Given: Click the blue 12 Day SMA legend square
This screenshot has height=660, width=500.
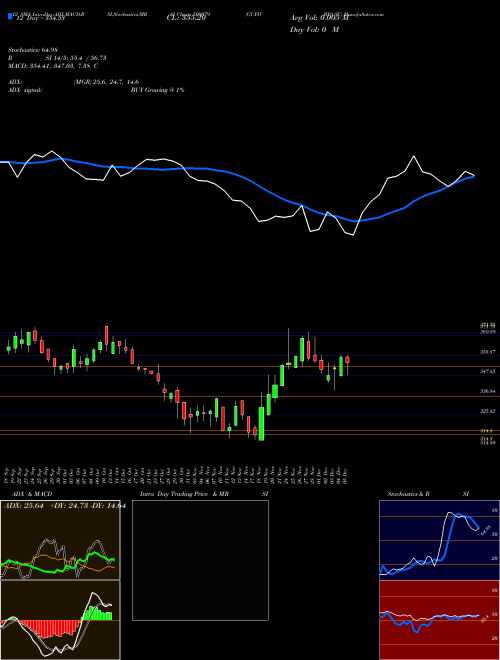Looking at the screenshot, I should (10, 16).
